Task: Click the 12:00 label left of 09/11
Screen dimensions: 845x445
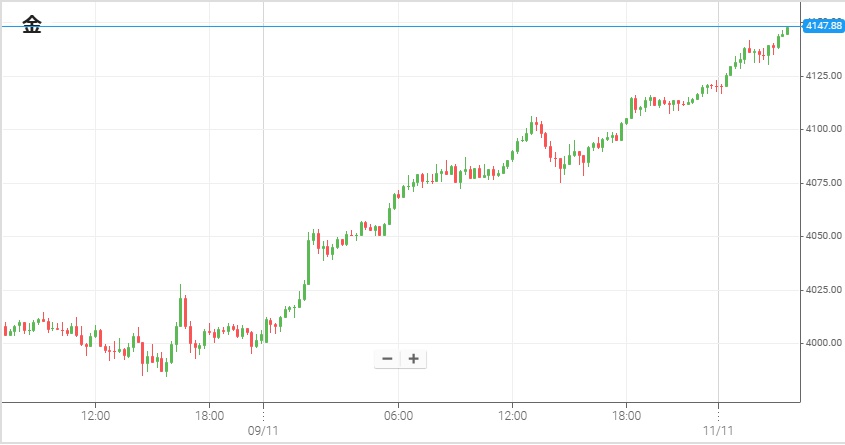Action: (95, 414)
